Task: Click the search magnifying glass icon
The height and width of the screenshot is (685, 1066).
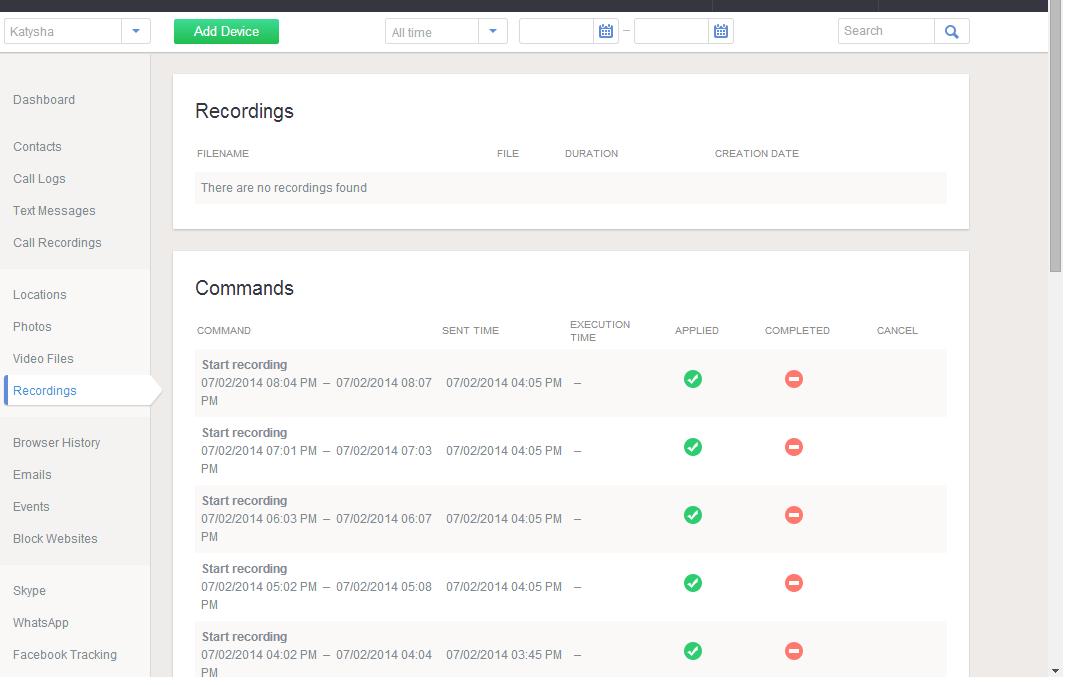Action: coord(952,32)
